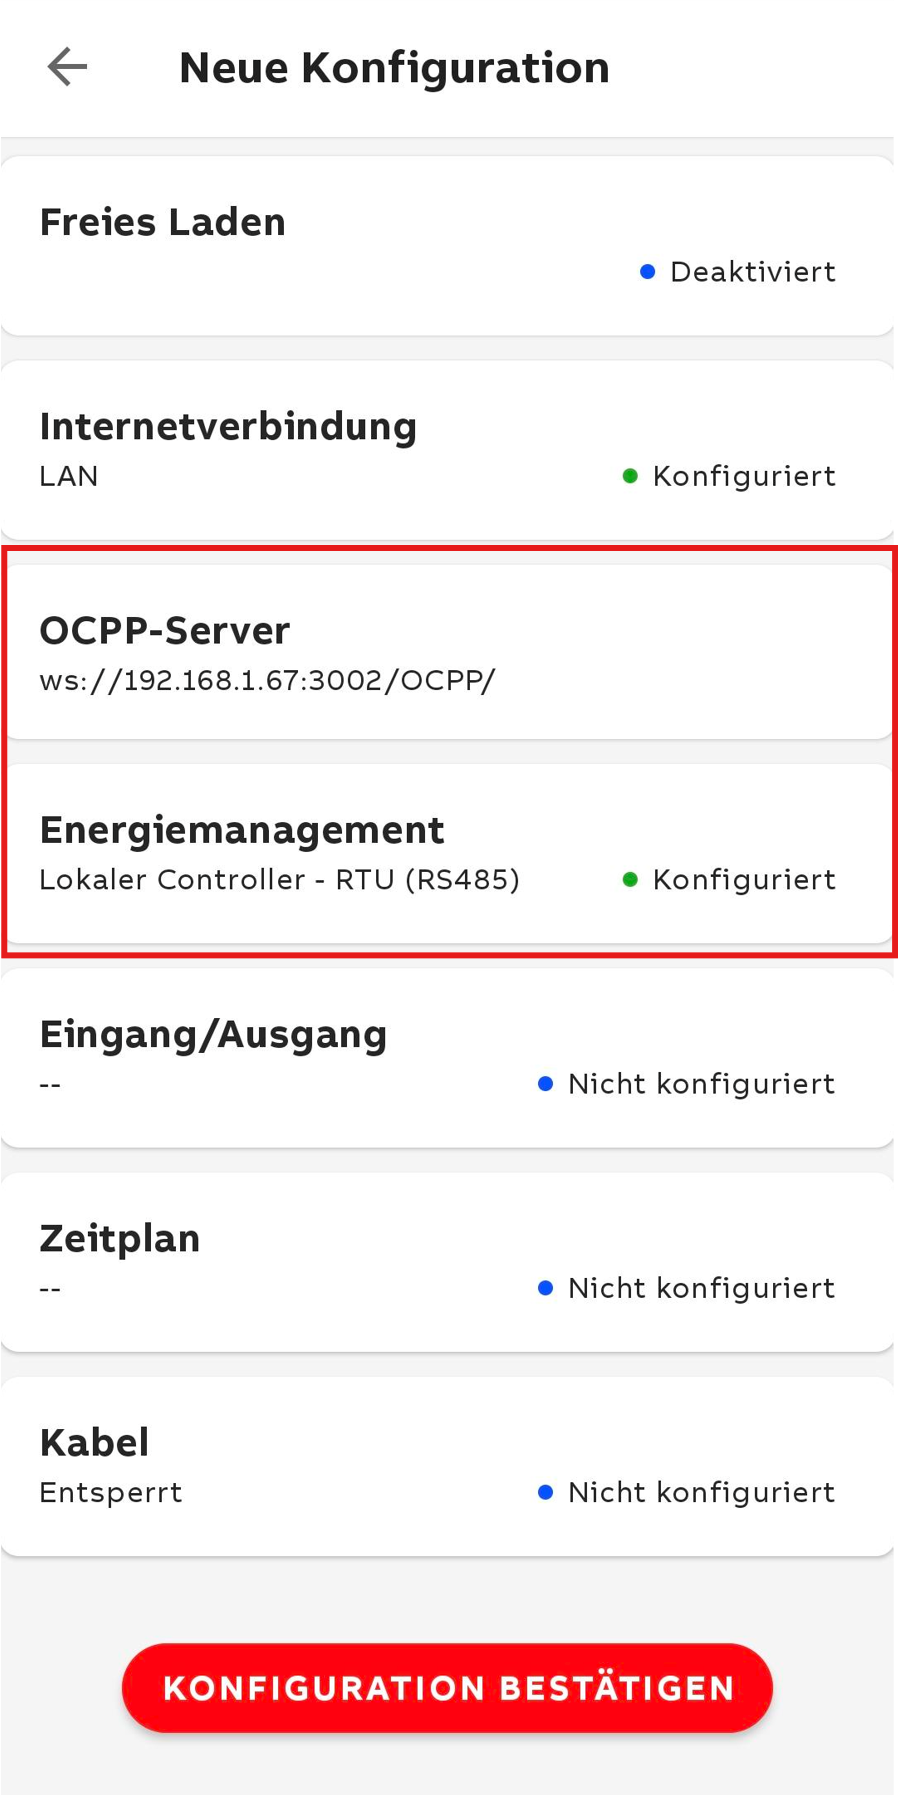Tap the ws://192.168.1.67:3002/OCPP/ address
The height and width of the screenshot is (1795, 898).
click(x=267, y=681)
